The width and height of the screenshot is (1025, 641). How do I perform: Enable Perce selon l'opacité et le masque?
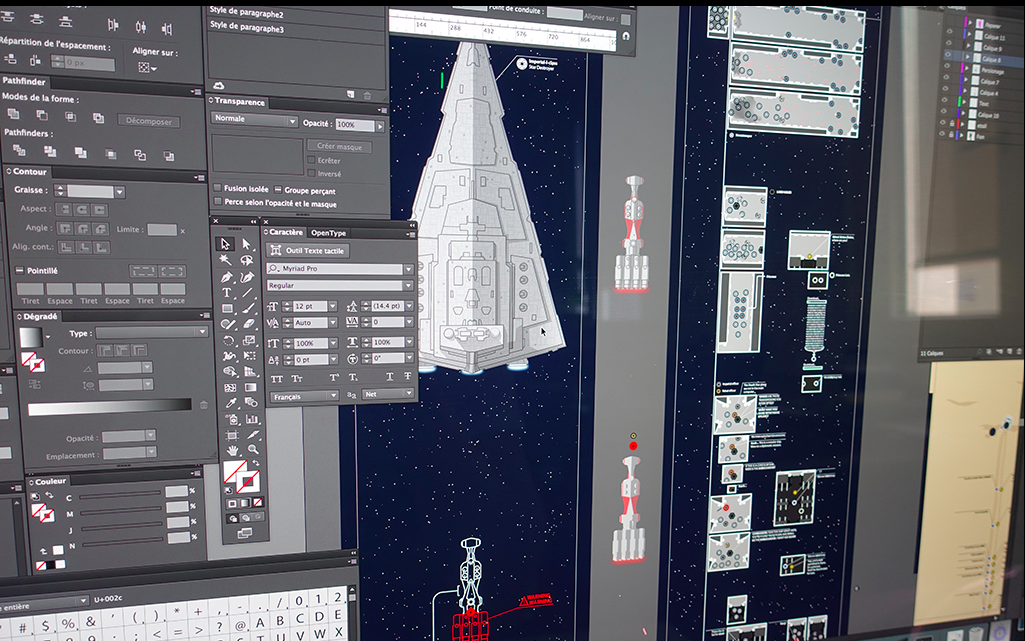pos(218,202)
